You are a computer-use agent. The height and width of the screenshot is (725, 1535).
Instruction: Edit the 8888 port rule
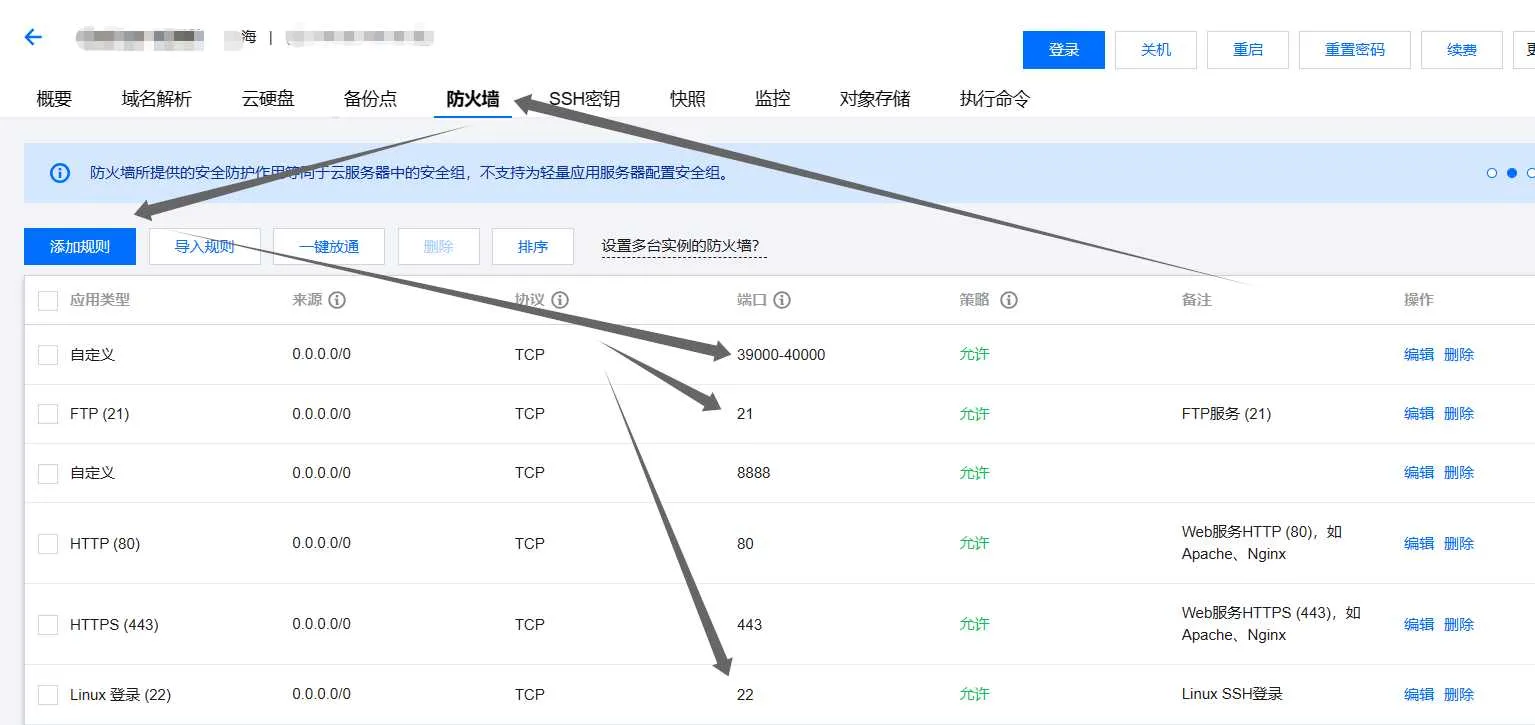pyautogui.click(x=1419, y=473)
